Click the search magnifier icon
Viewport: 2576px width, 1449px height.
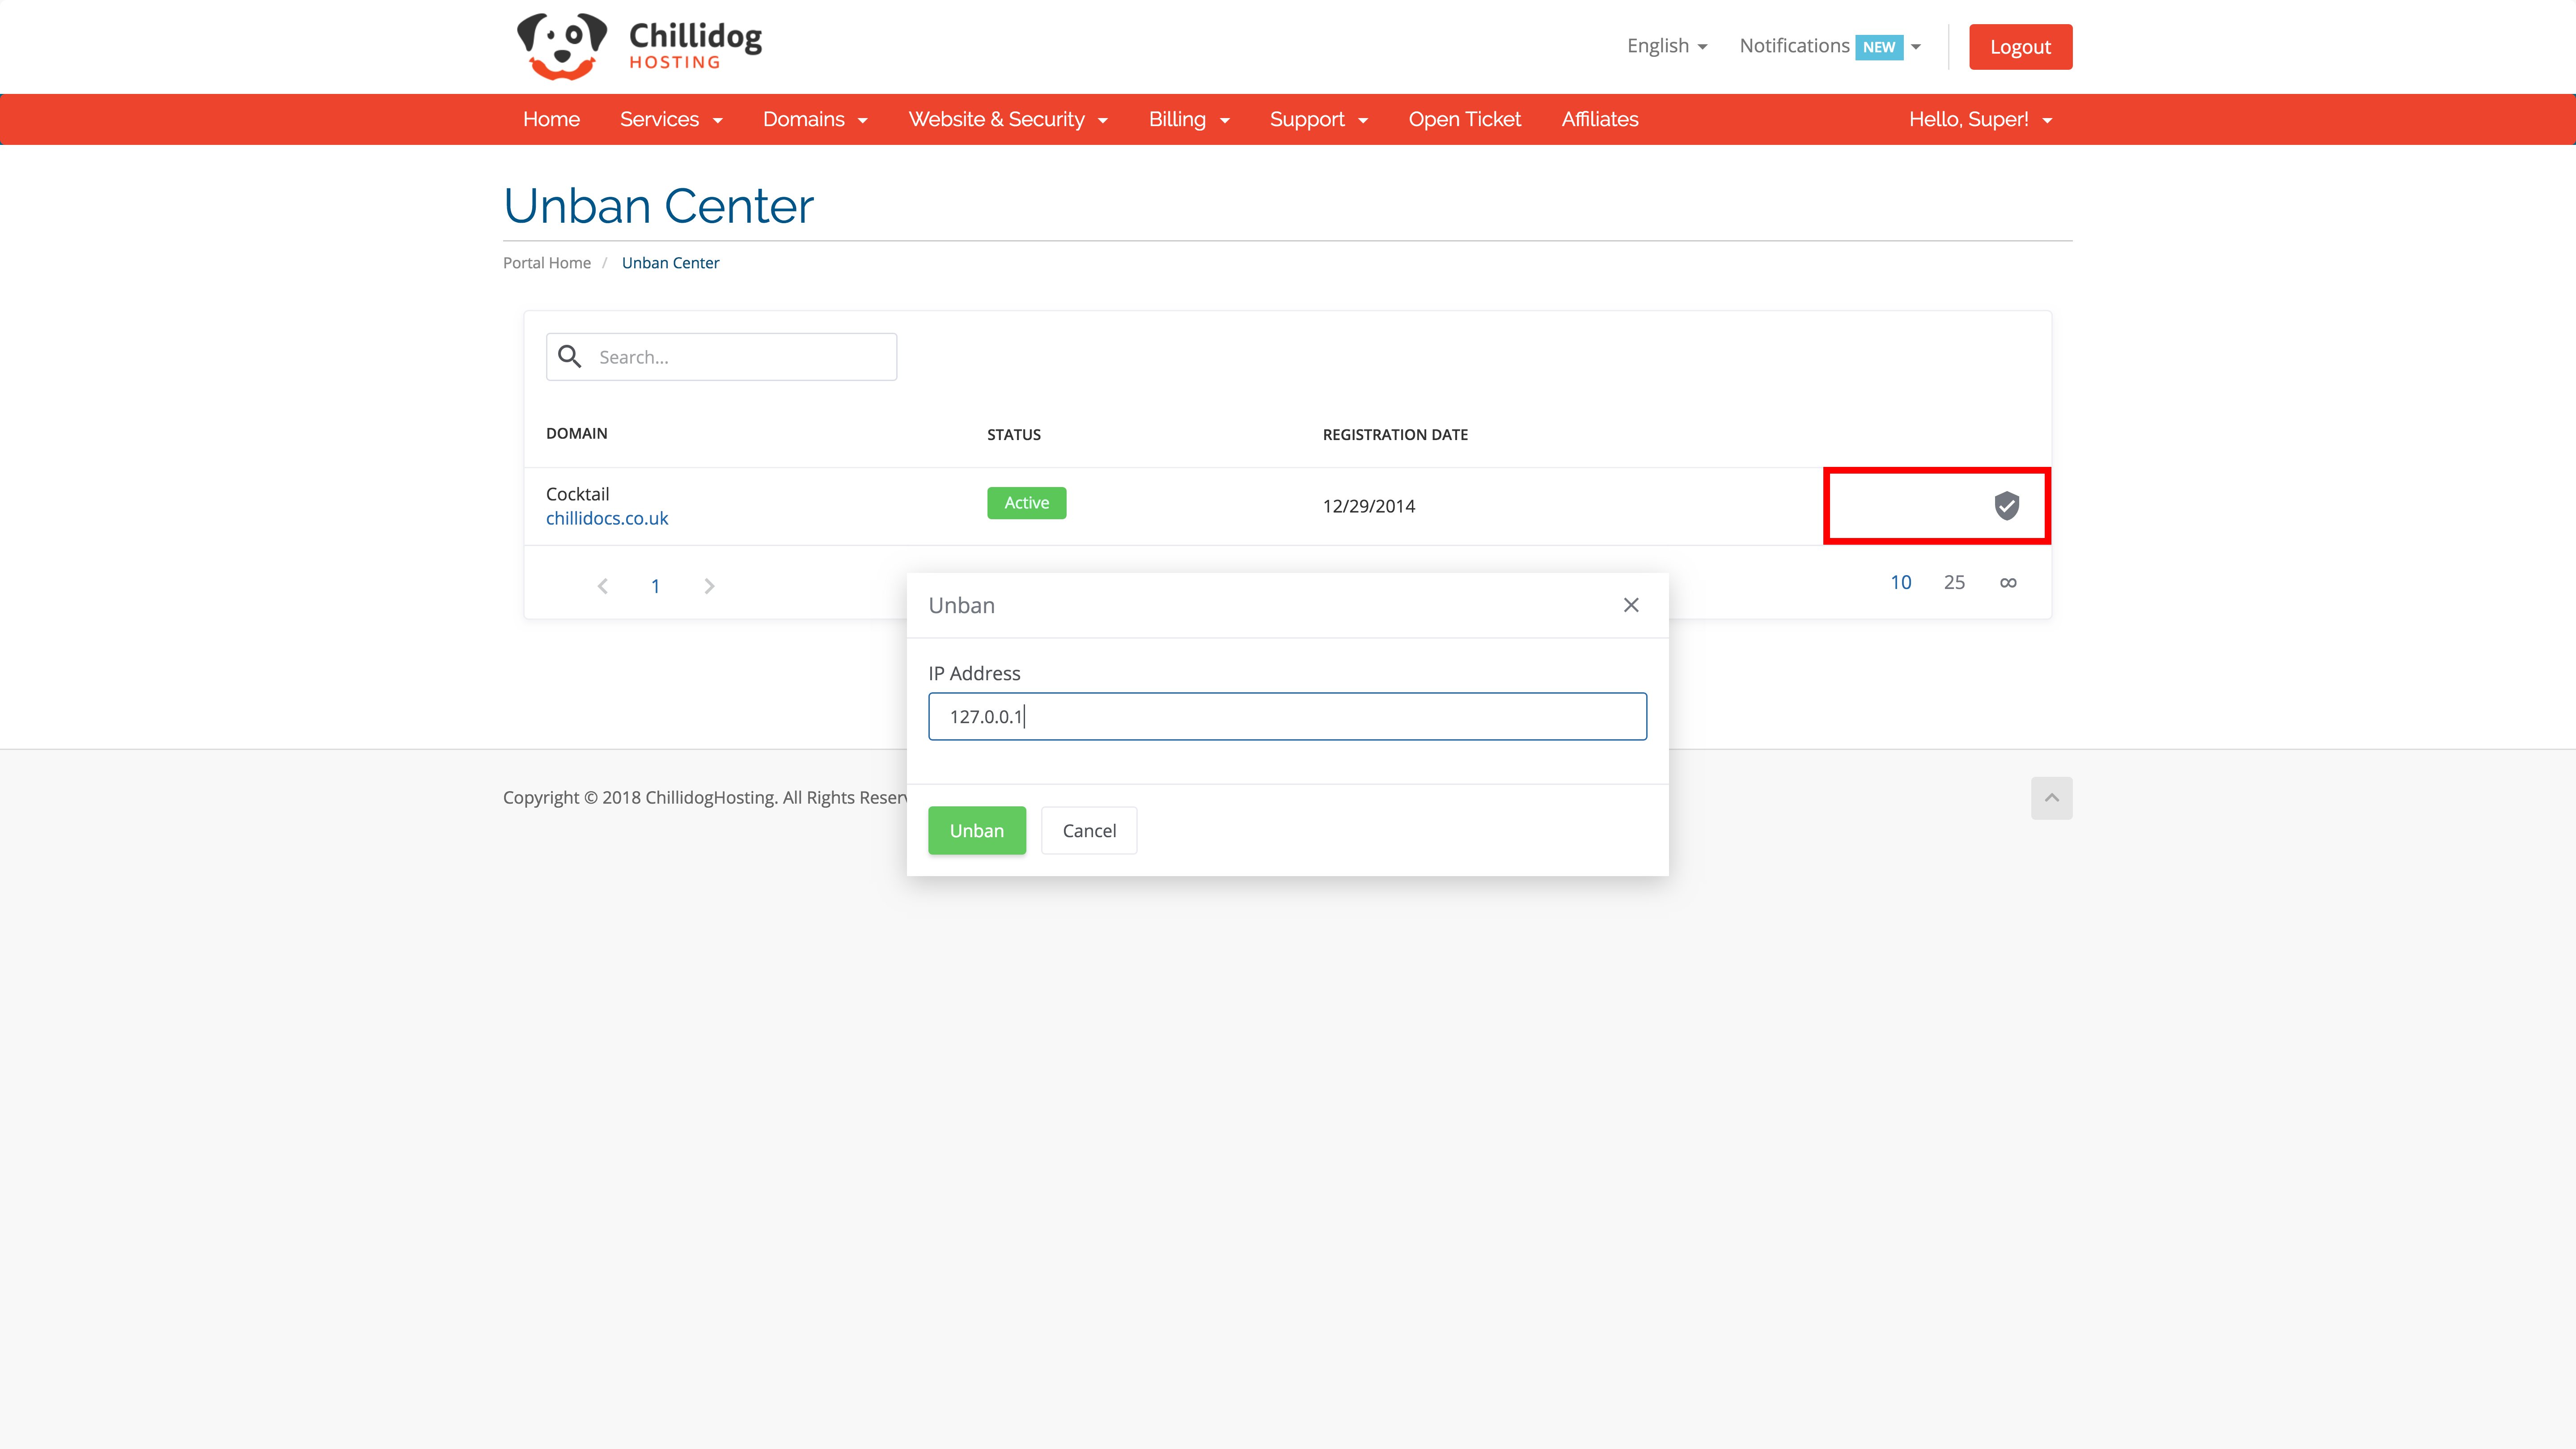570,356
